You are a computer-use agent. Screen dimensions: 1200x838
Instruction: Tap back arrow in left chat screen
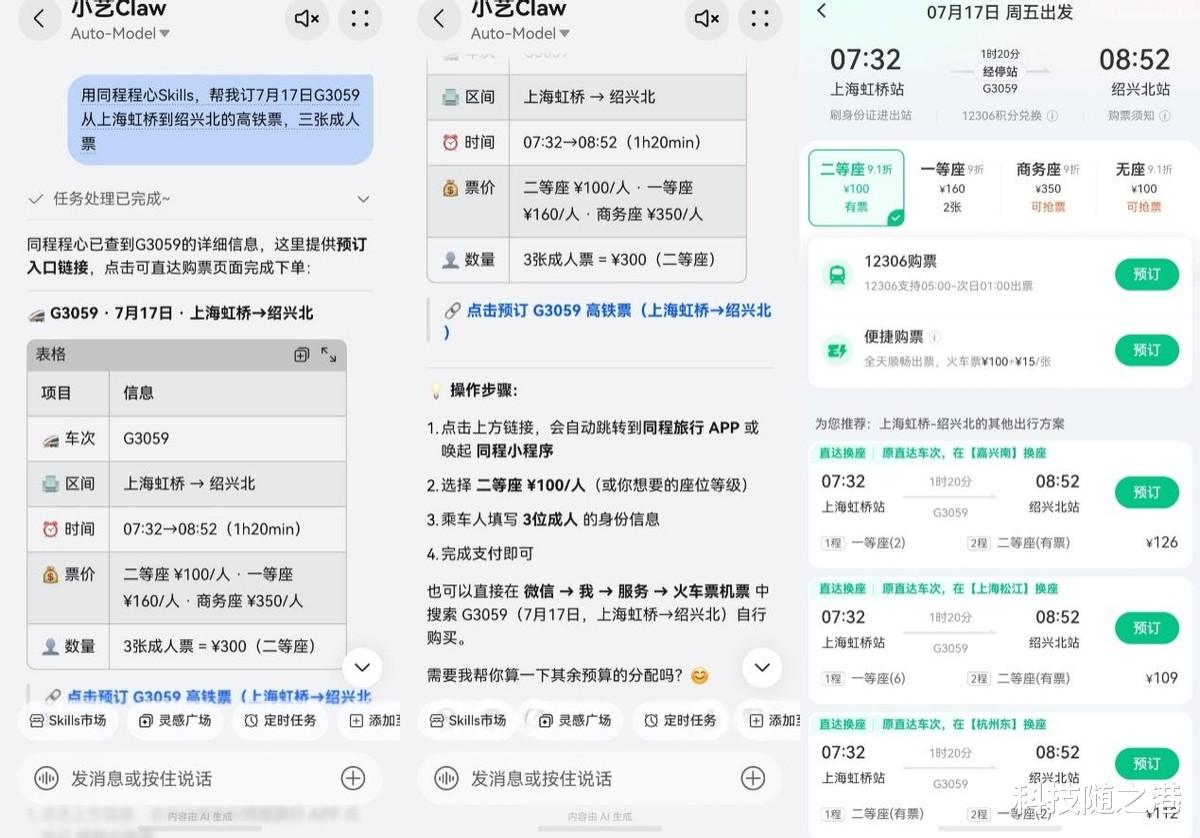(x=40, y=18)
